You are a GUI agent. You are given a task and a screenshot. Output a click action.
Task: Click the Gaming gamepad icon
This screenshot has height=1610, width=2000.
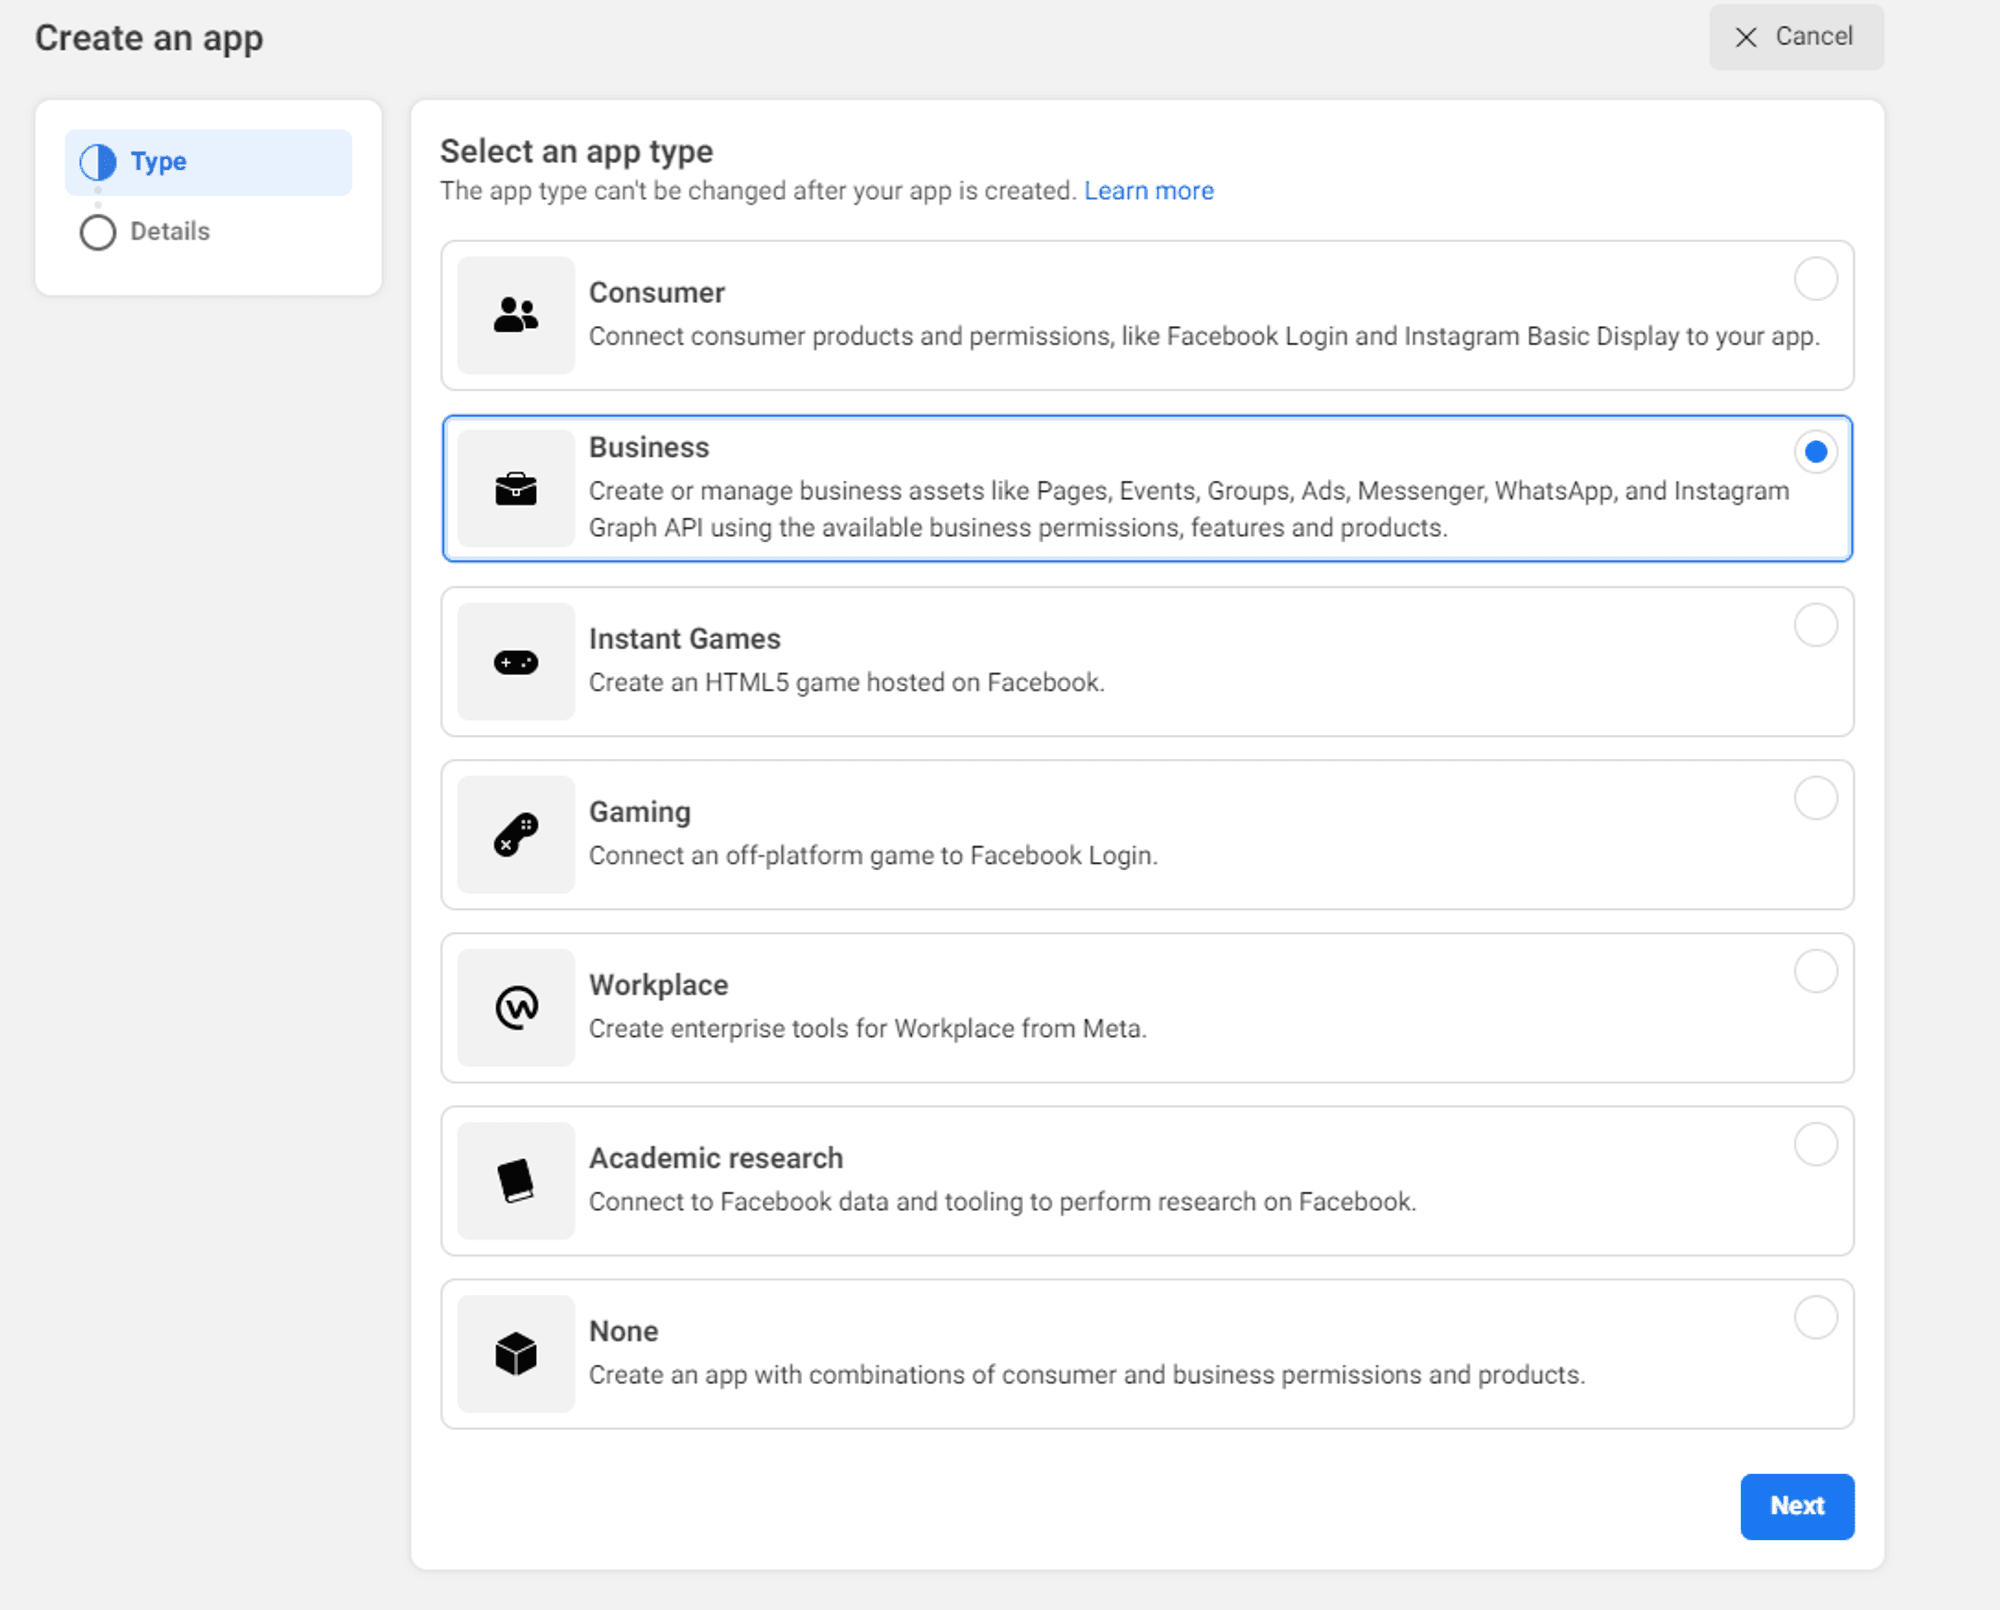point(515,834)
